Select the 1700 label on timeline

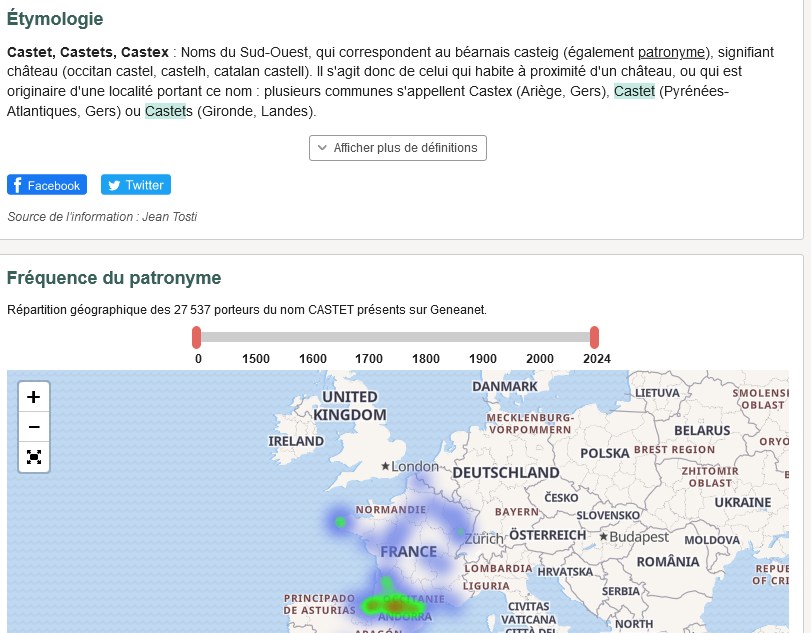click(x=369, y=359)
